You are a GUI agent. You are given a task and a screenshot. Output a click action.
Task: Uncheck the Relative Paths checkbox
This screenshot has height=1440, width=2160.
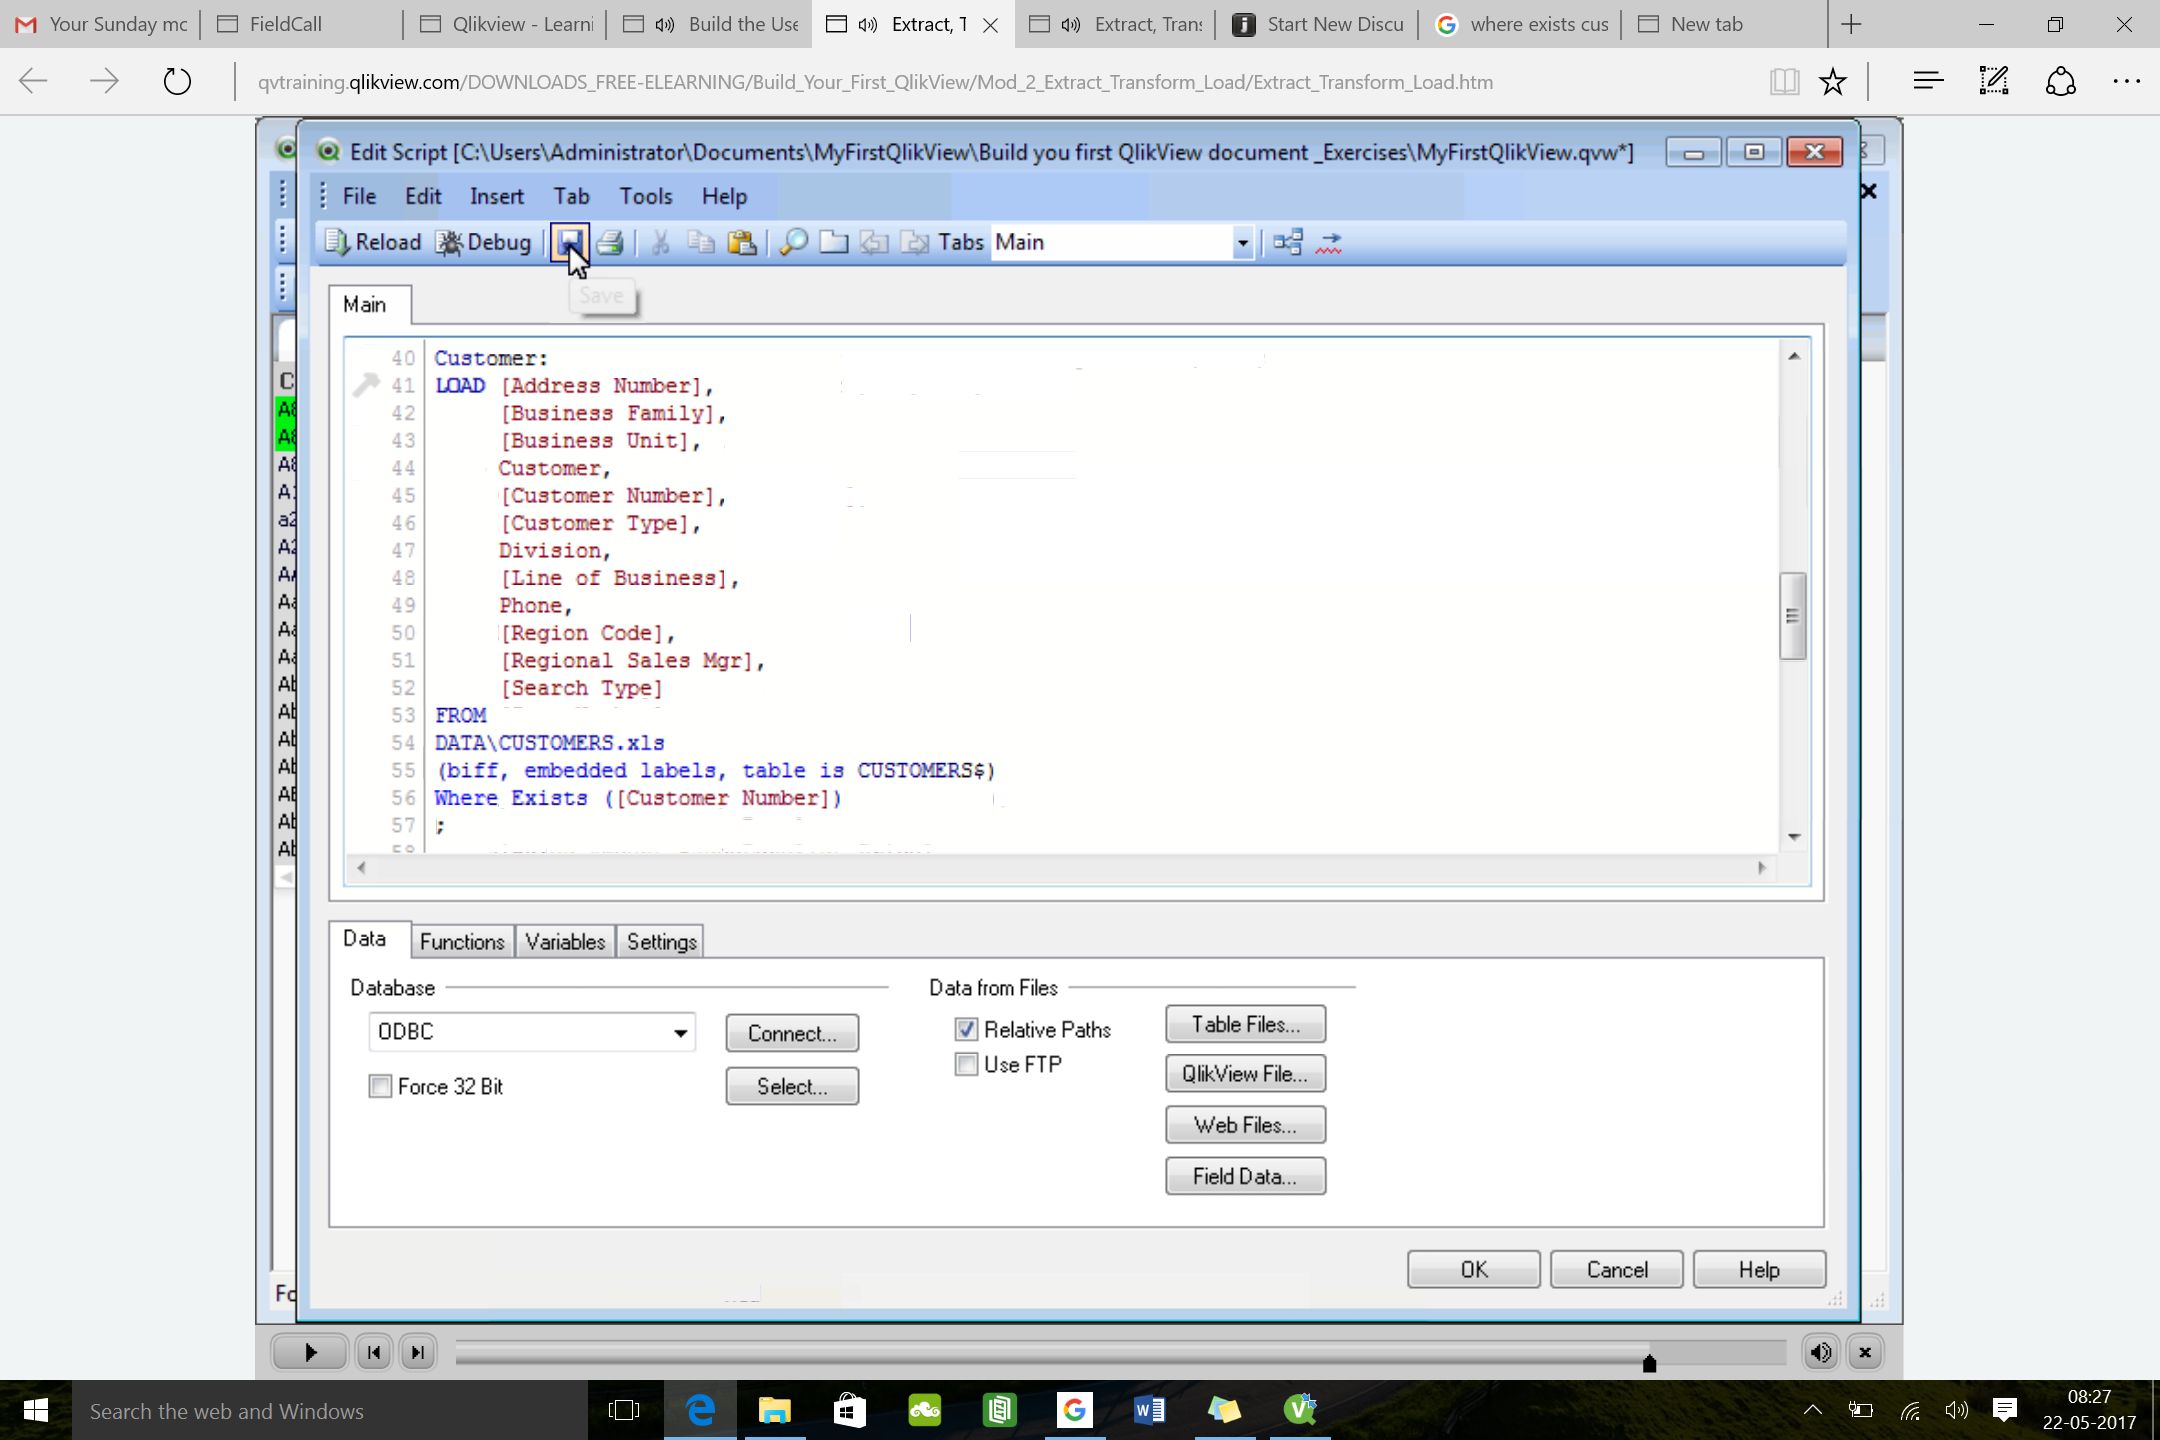click(966, 1029)
